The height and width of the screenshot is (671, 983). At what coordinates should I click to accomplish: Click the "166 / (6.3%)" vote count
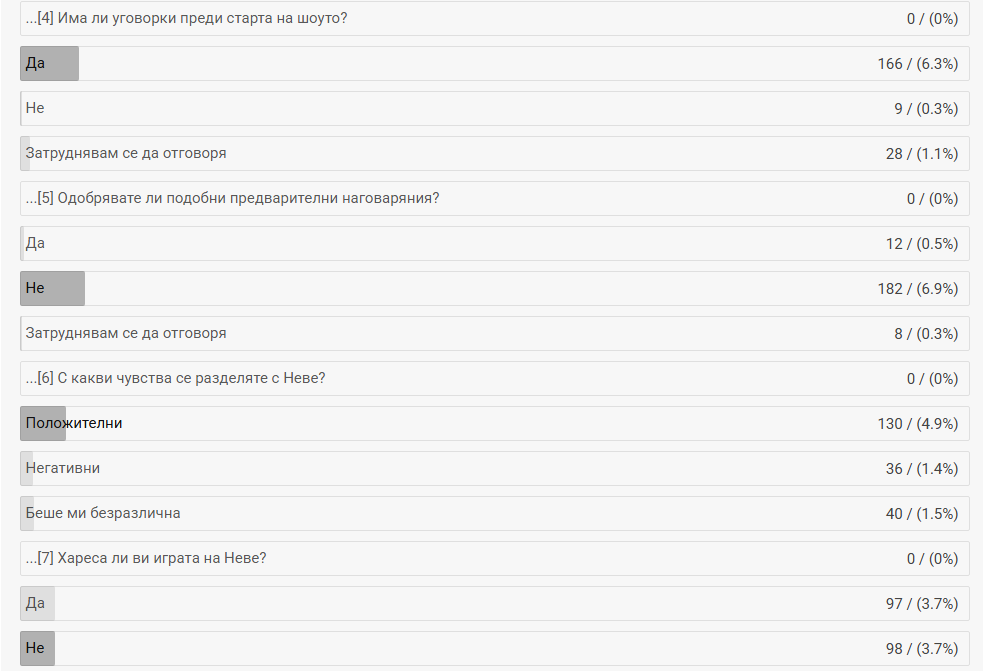[x=918, y=64]
